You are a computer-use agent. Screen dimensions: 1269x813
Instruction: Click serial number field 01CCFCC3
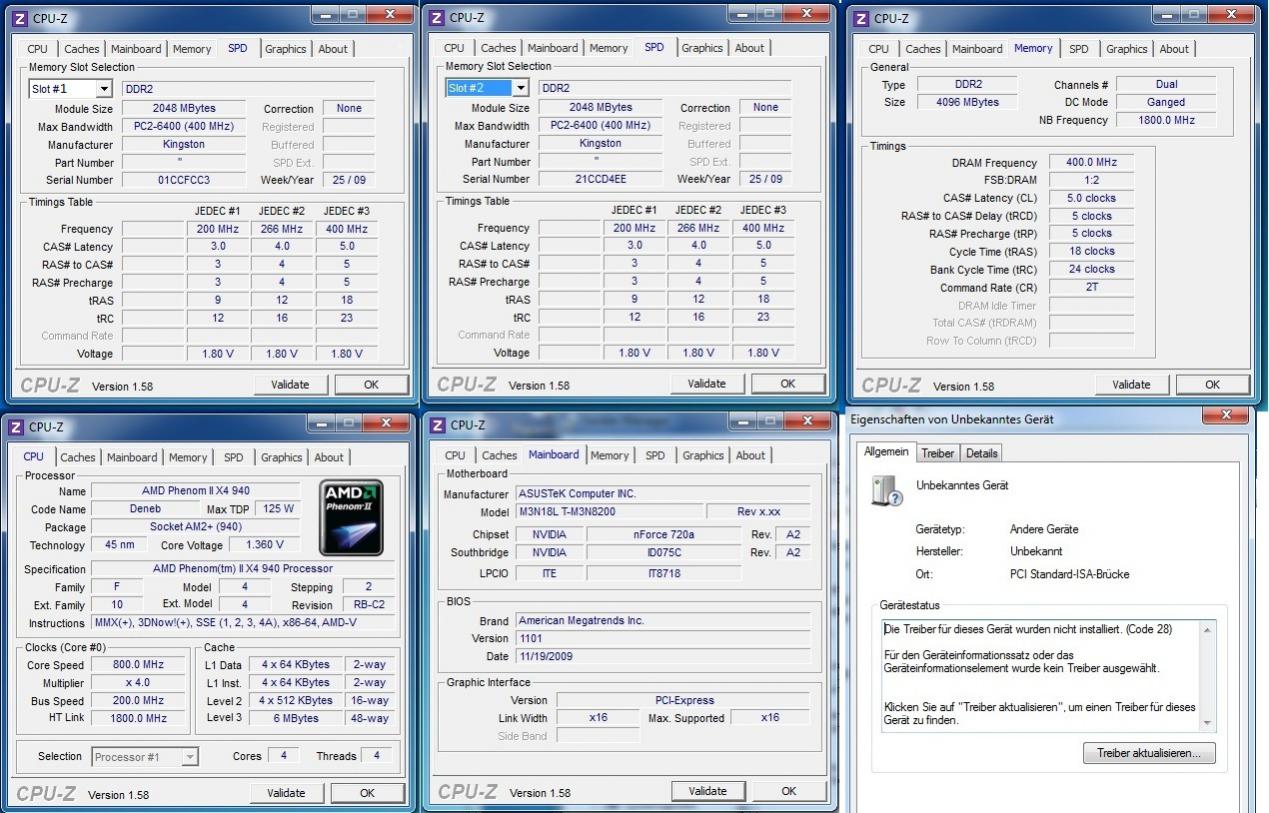point(184,180)
